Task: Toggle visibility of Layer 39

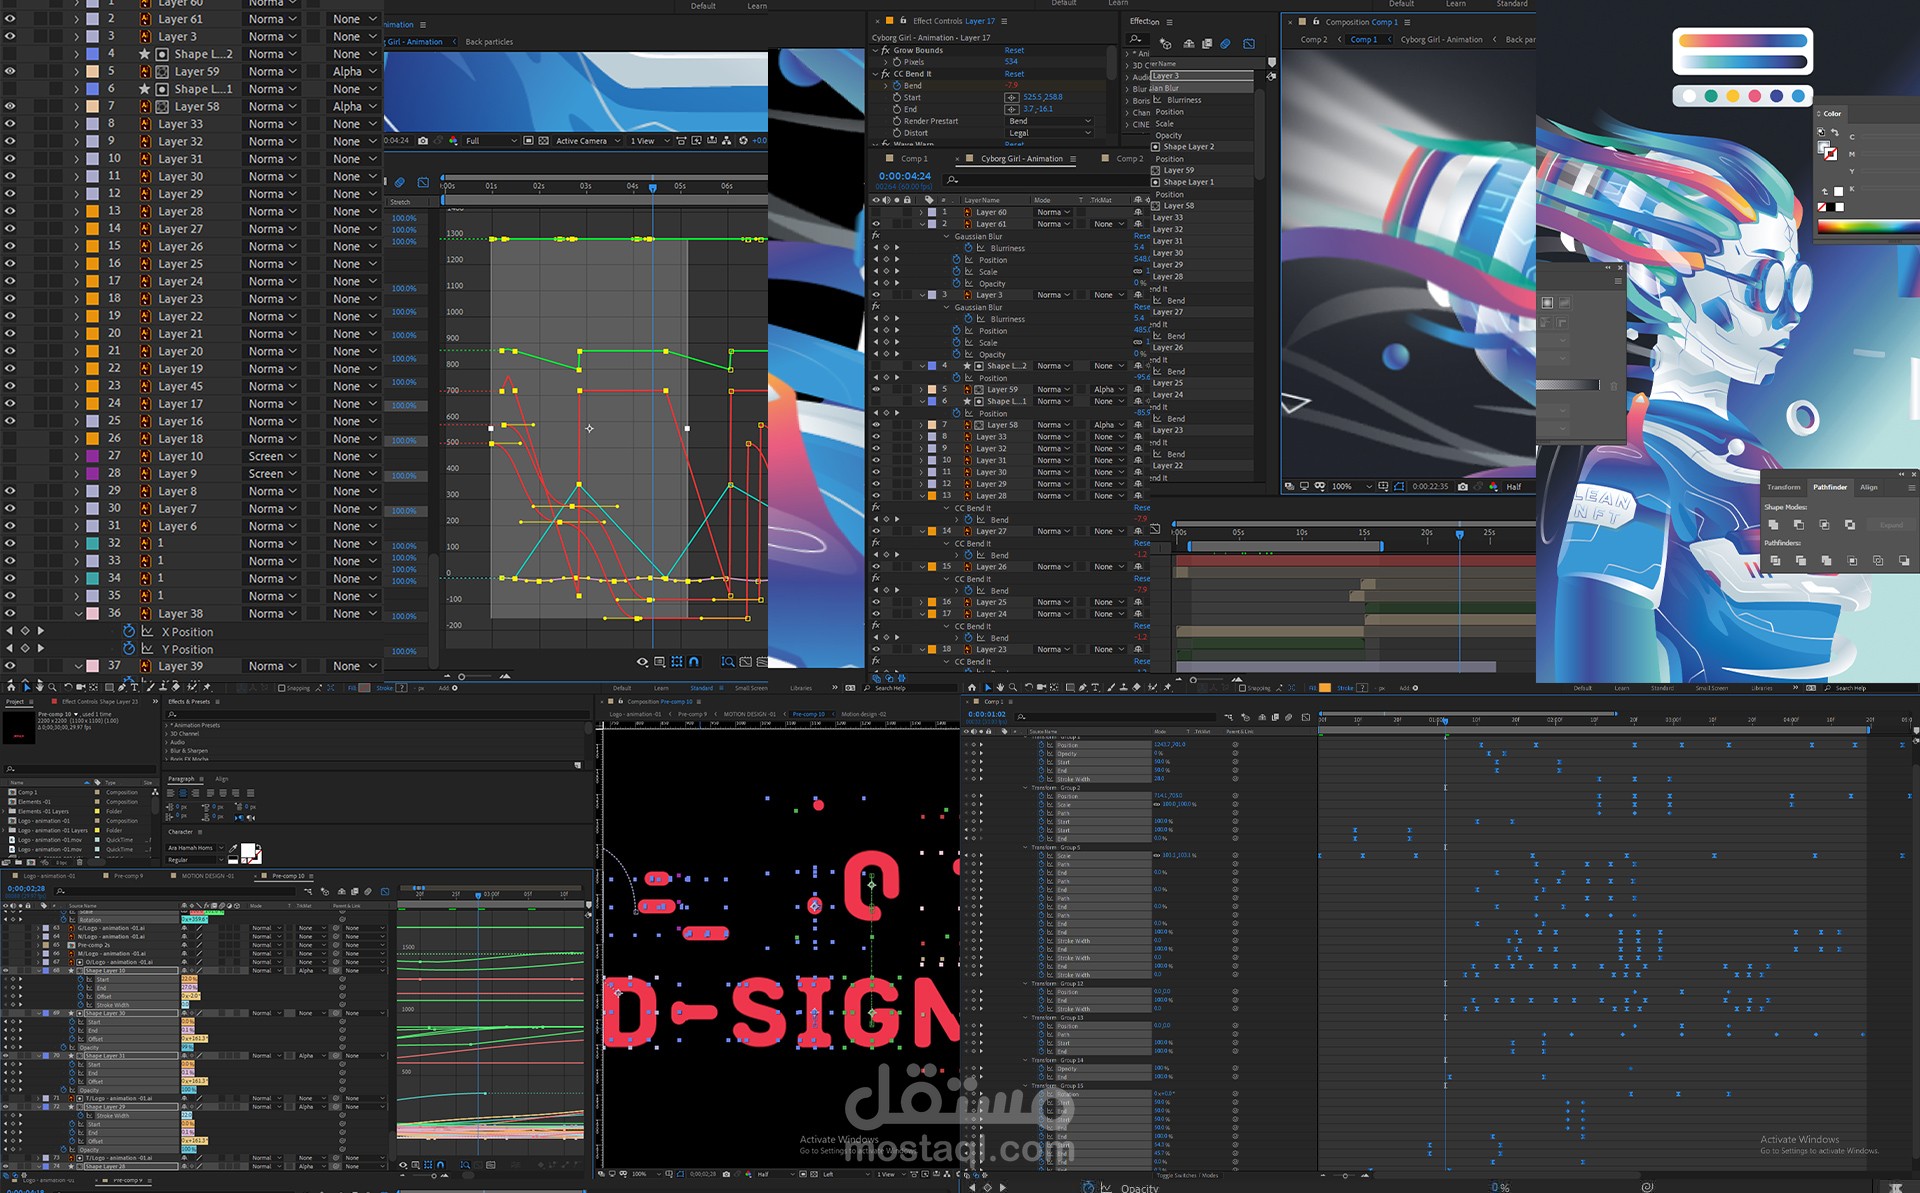Action: [x=10, y=666]
